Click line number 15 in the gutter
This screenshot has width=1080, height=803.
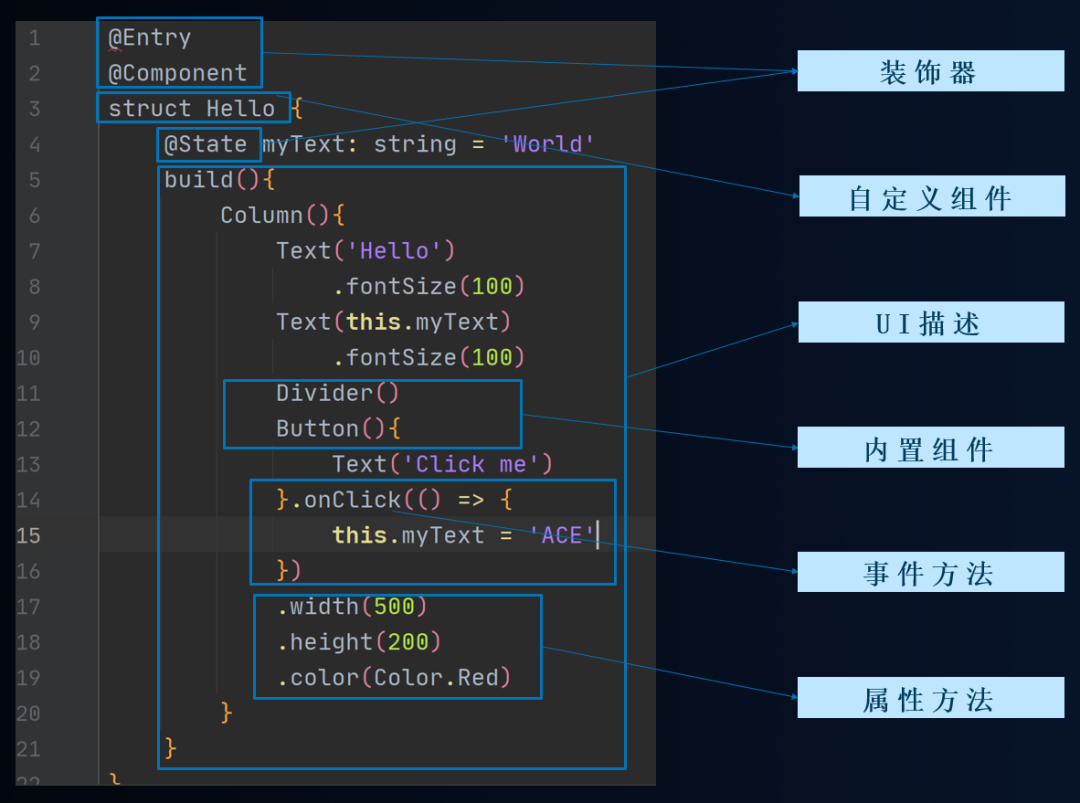click(28, 535)
